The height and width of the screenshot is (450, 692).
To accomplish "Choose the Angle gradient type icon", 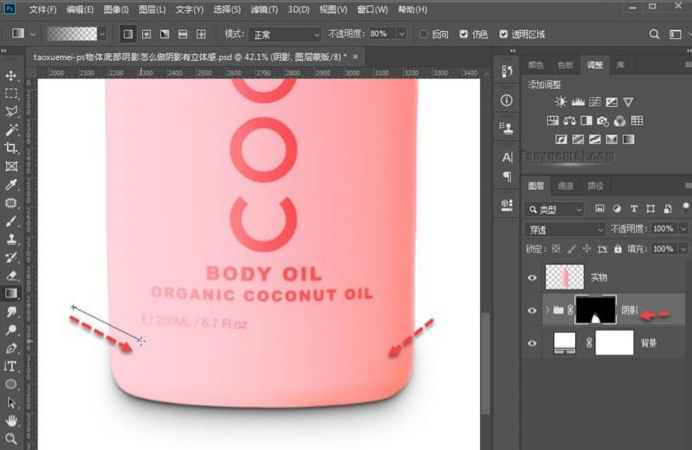I will tap(165, 34).
